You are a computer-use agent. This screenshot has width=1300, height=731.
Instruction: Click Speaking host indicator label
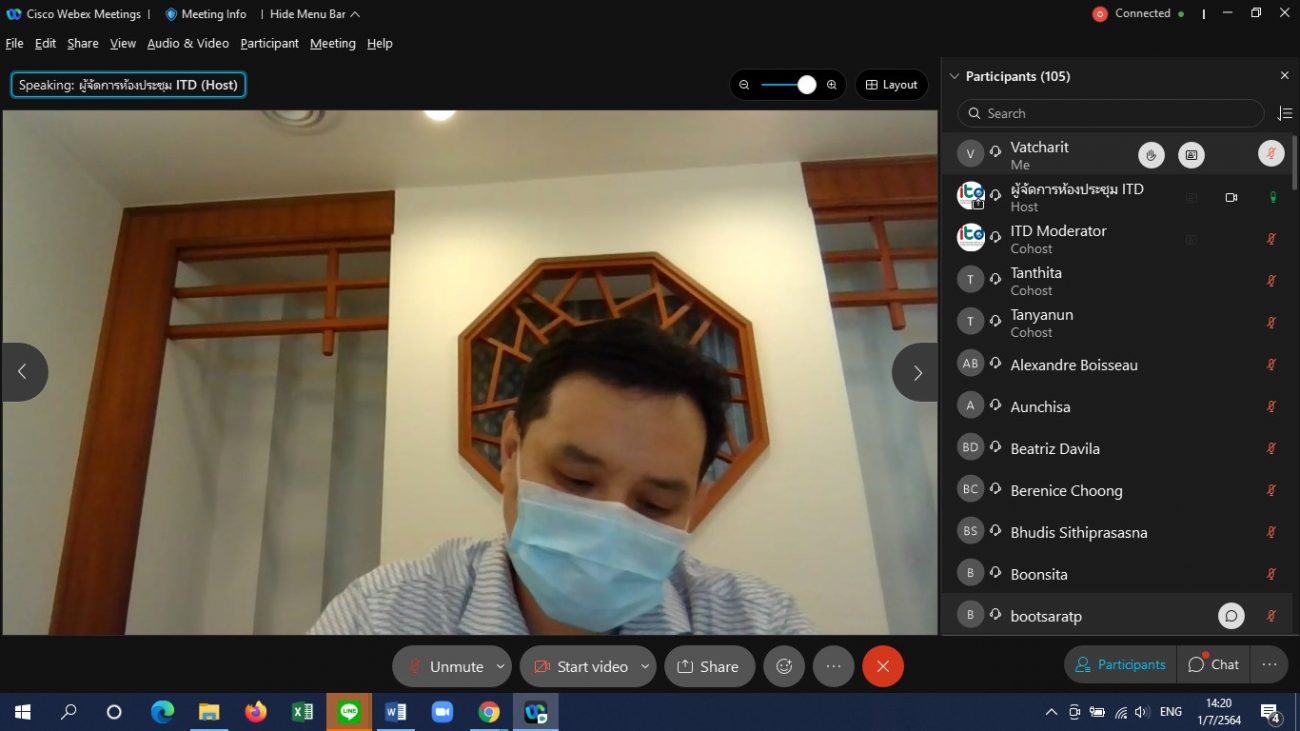(x=128, y=85)
